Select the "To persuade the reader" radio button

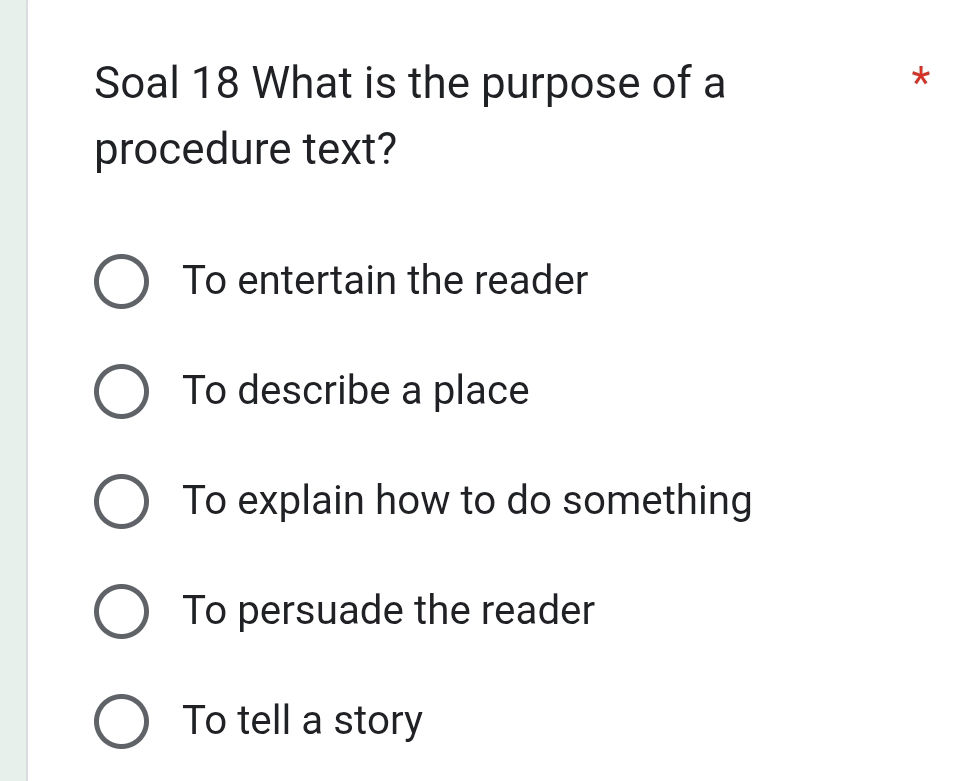121,611
